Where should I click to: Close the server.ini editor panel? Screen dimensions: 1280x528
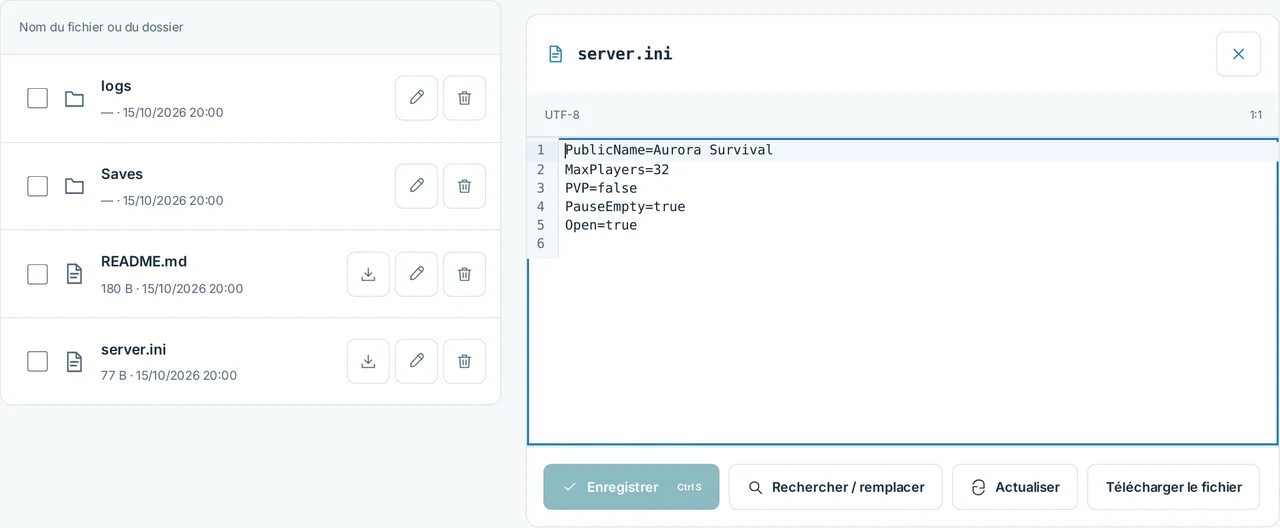click(x=1238, y=54)
